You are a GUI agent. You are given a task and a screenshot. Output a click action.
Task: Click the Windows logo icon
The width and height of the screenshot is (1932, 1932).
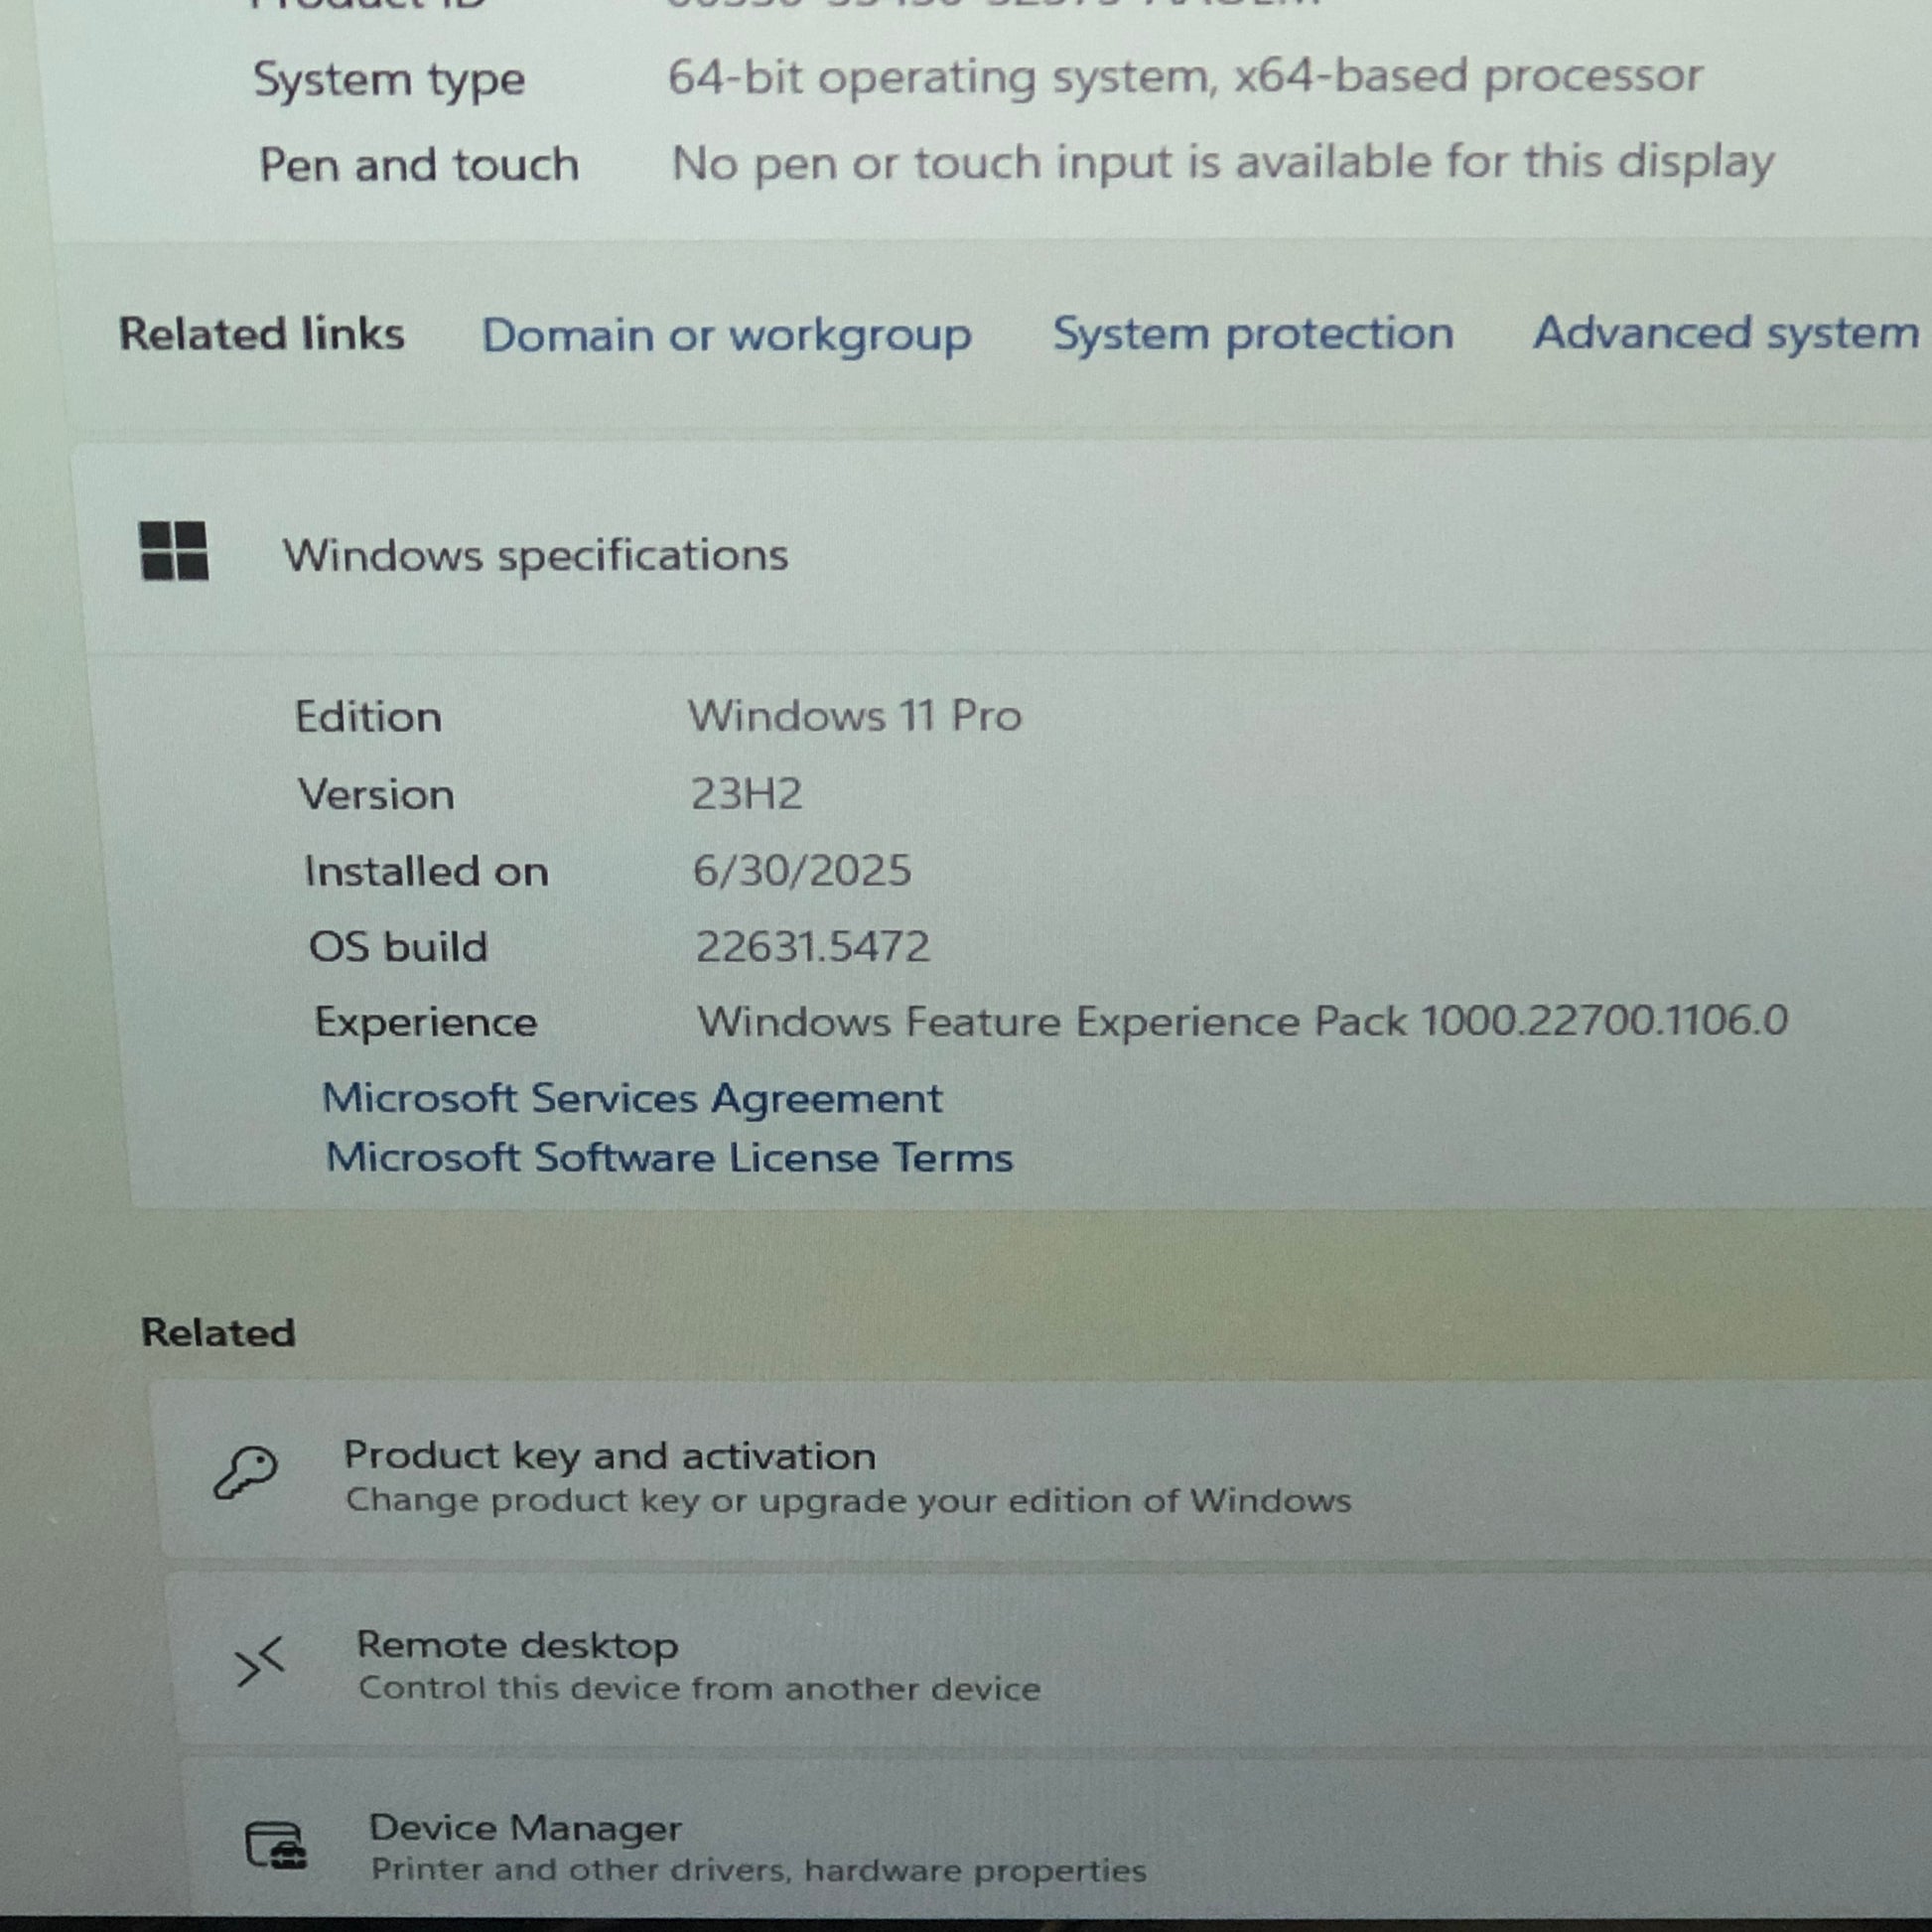[174, 550]
